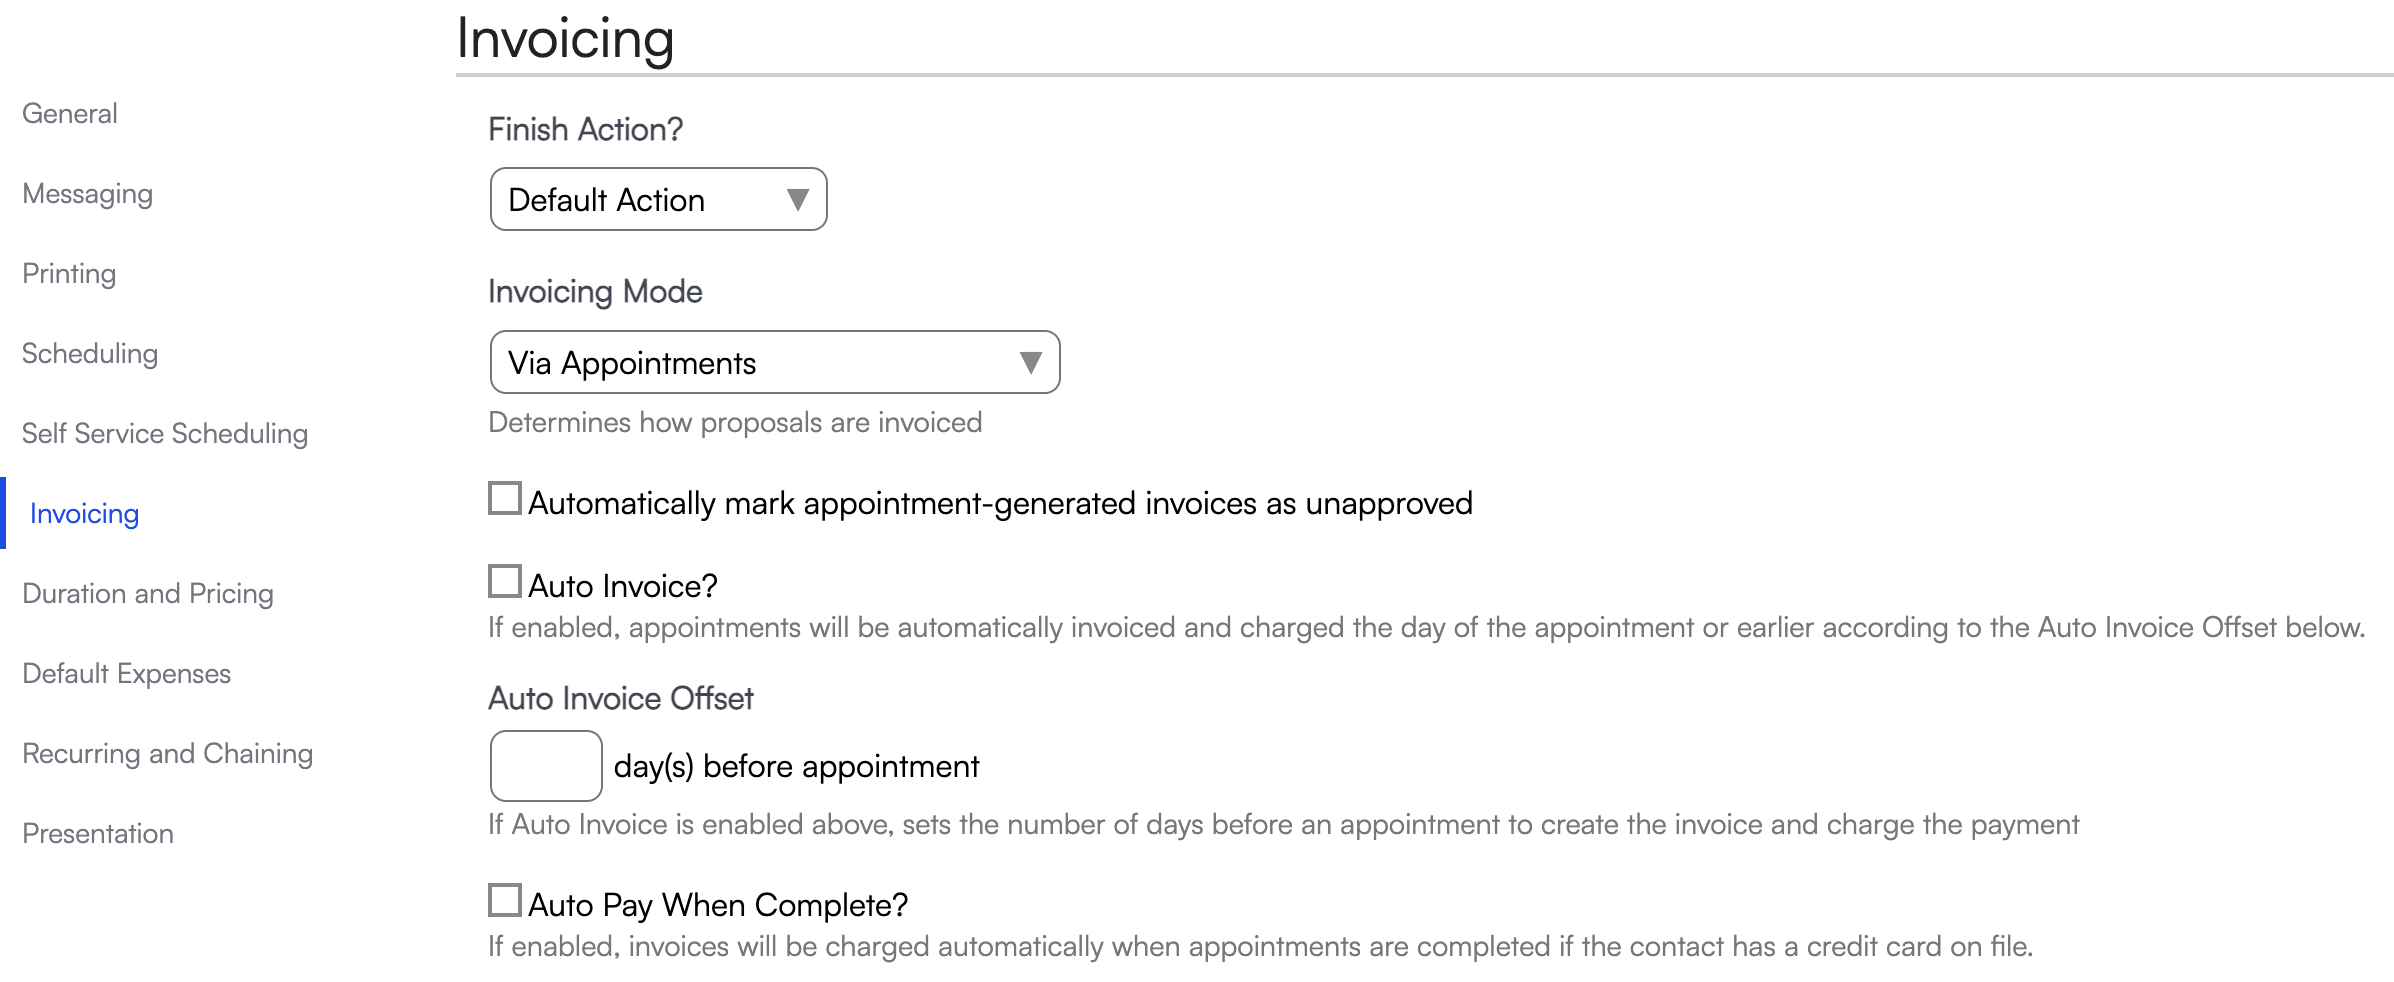Open the General settings section
Screen dimensions: 2394x982
(x=70, y=114)
